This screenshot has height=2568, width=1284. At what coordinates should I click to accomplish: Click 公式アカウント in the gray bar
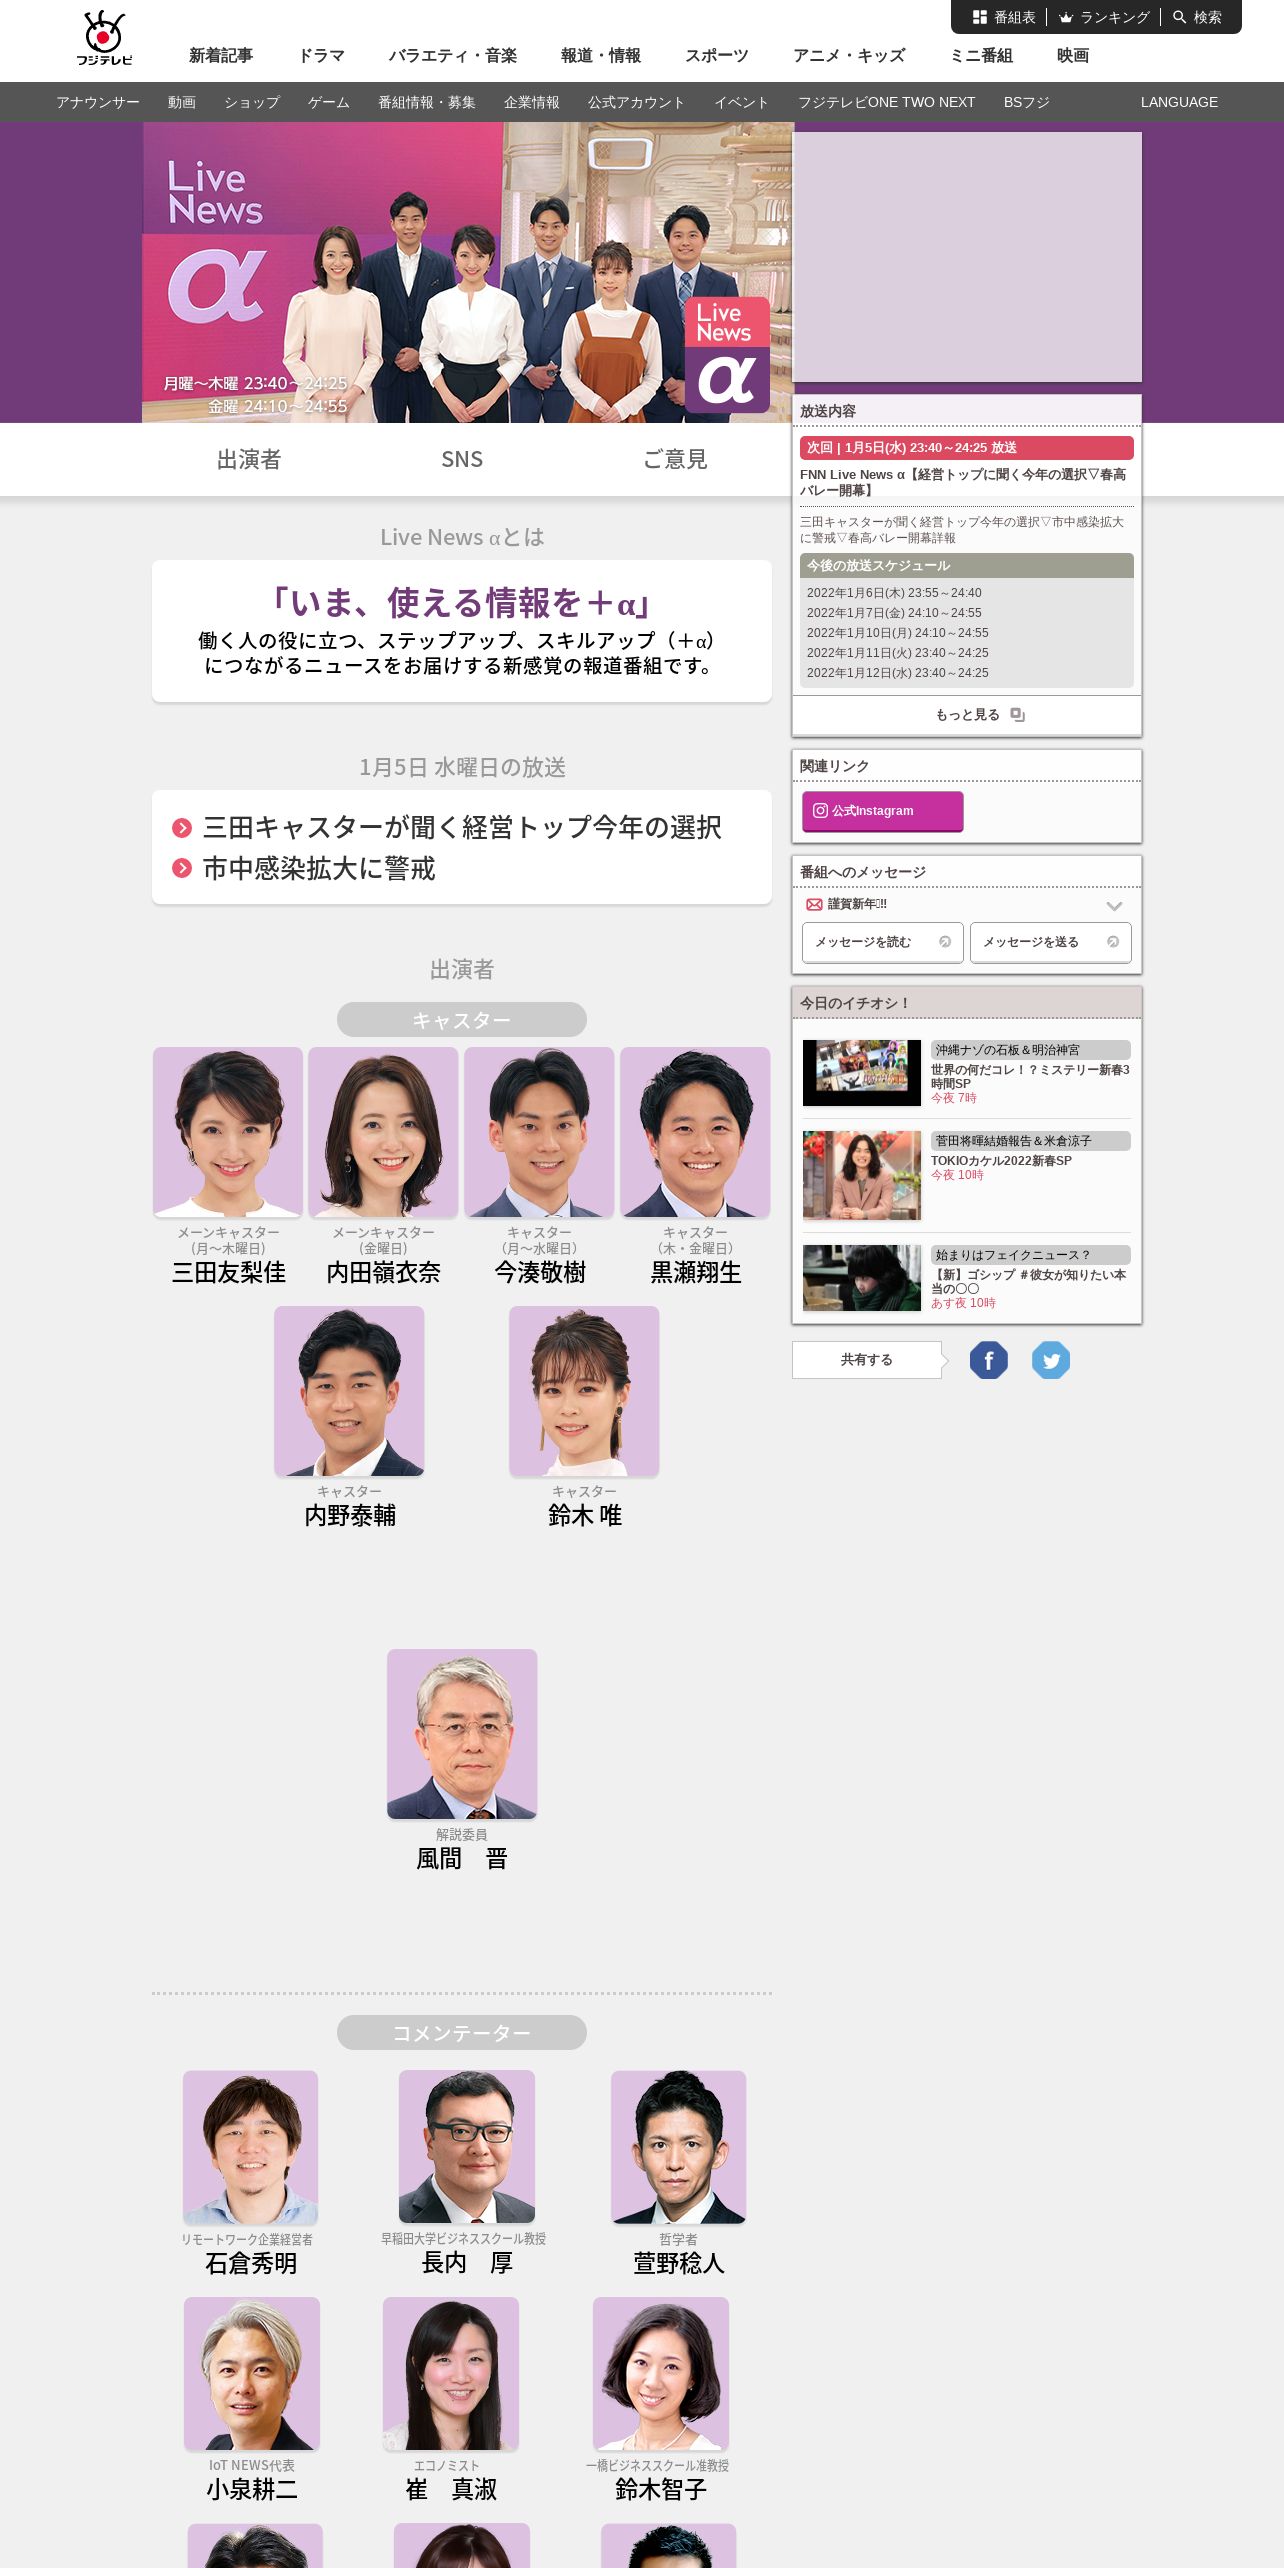click(x=637, y=102)
